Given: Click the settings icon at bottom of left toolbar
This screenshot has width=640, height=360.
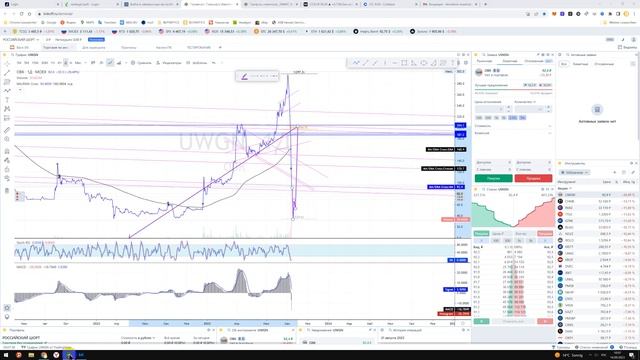Looking at the screenshot, I should tap(7, 308).
